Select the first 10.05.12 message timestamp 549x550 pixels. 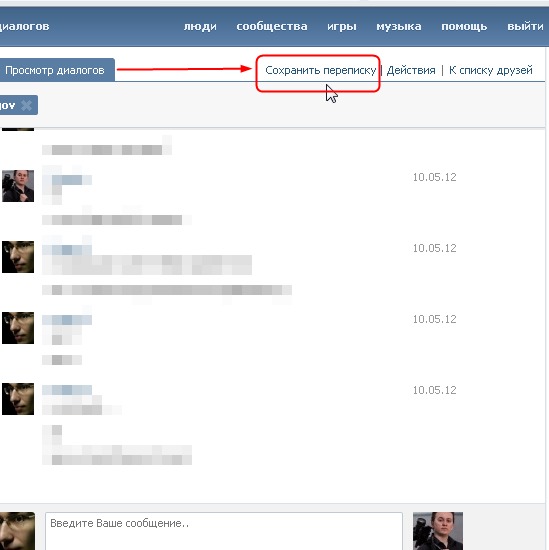click(434, 177)
